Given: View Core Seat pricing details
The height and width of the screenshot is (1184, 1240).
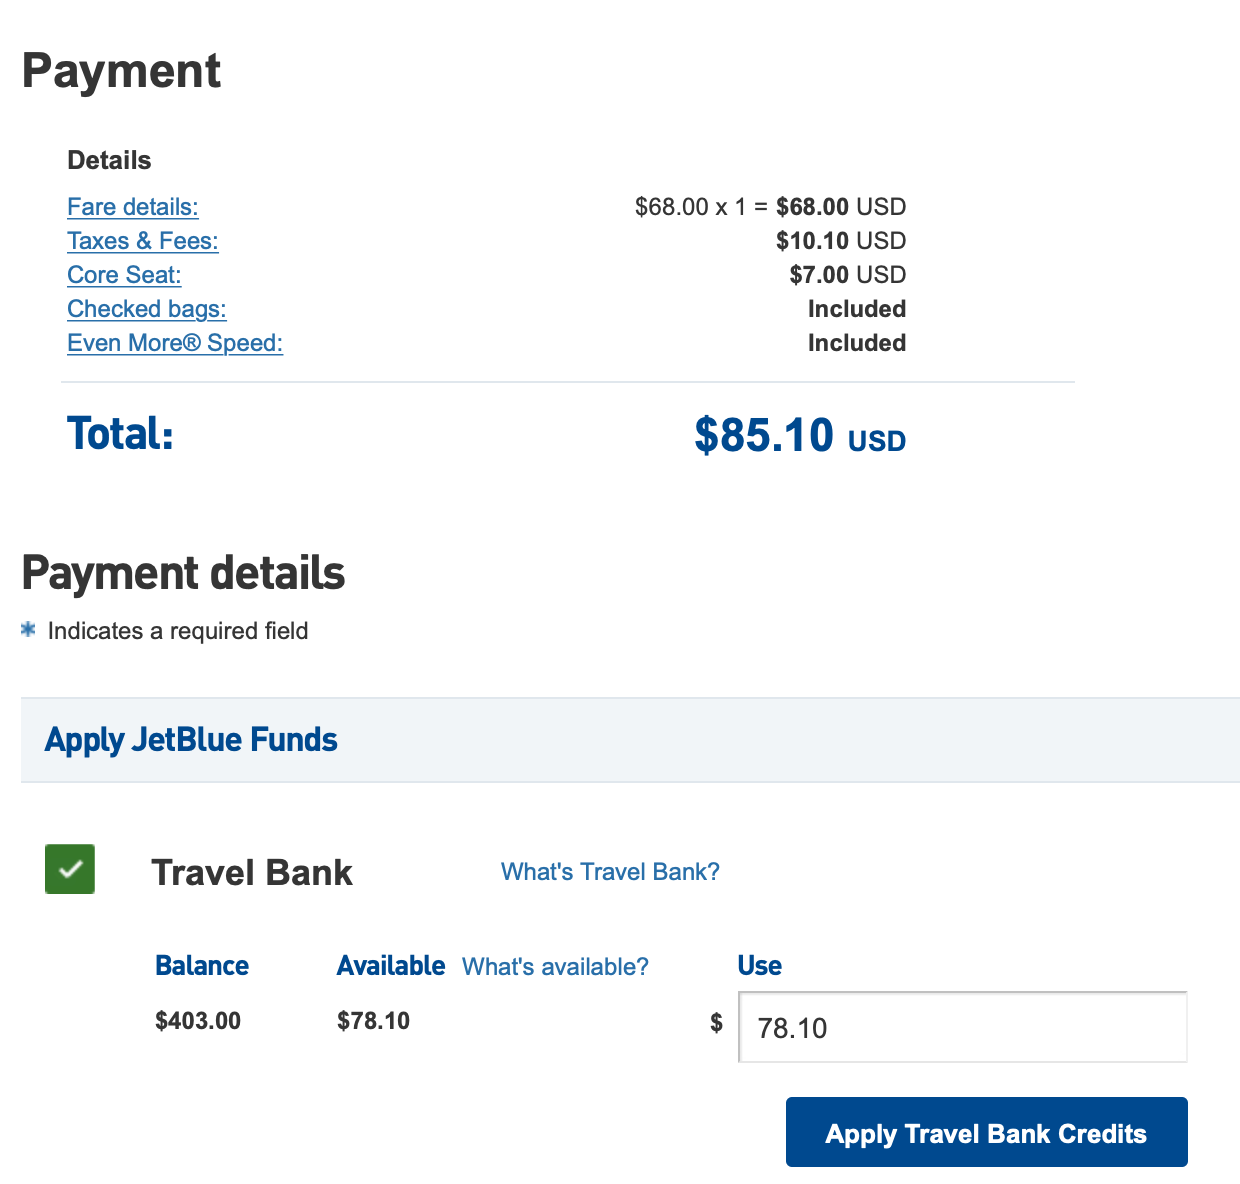Looking at the screenshot, I should pyautogui.click(x=124, y=275).
